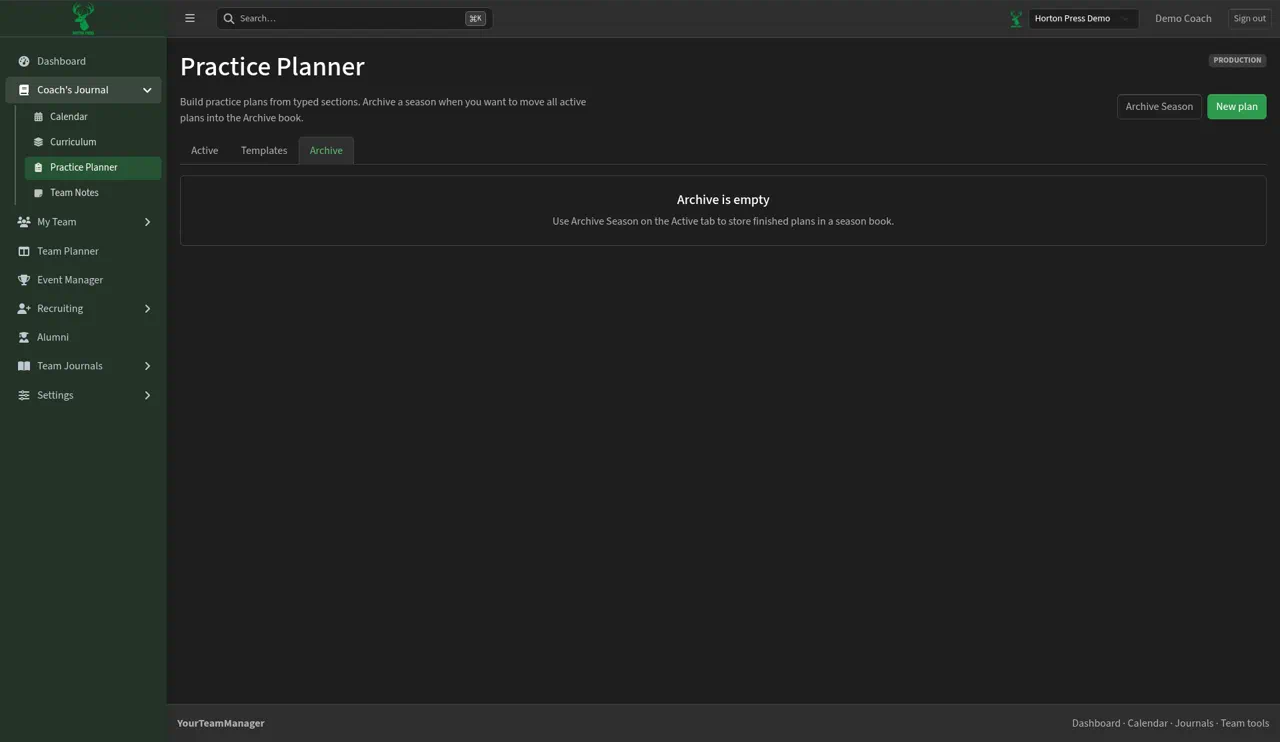This screenshot has width=1280, height=742.
Task: Click the Dashboard gauge icon
Action: [24, 61]
